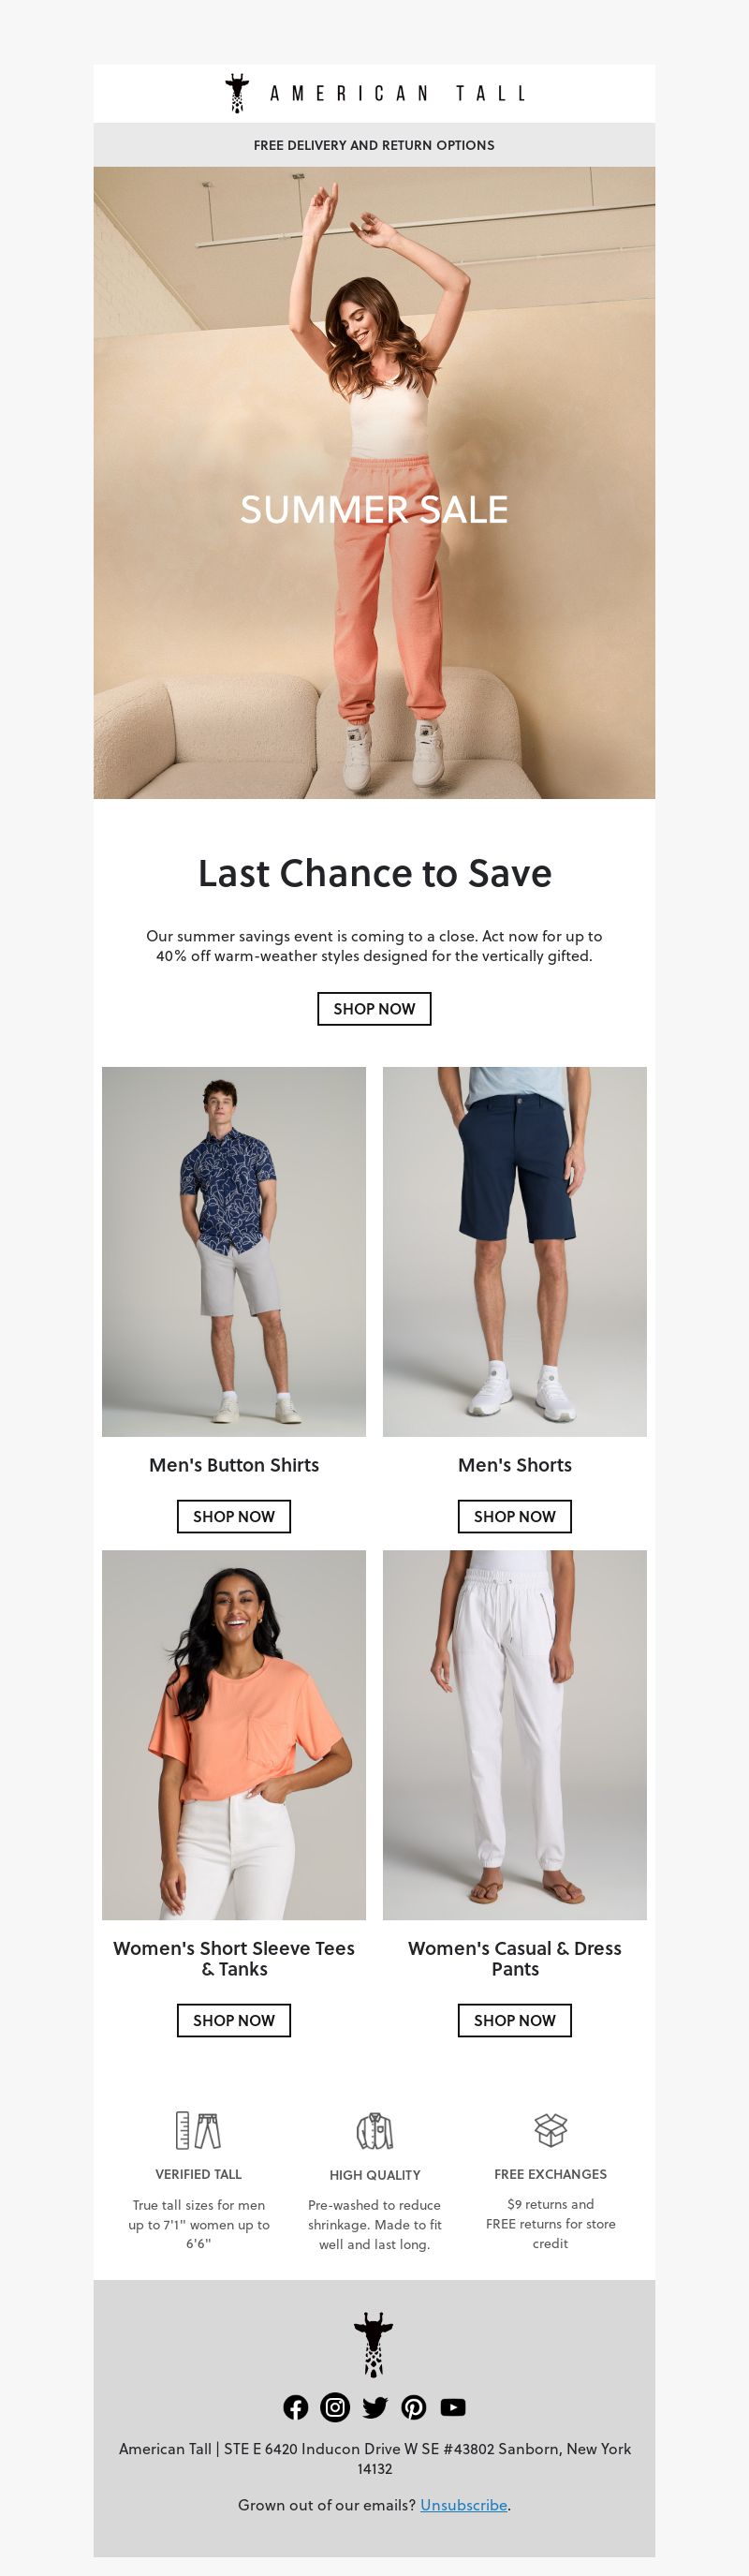Click the Verified Tall ruler and pants icon
The height and width of the screenshot is (2576, 749).
point(198,2131)
